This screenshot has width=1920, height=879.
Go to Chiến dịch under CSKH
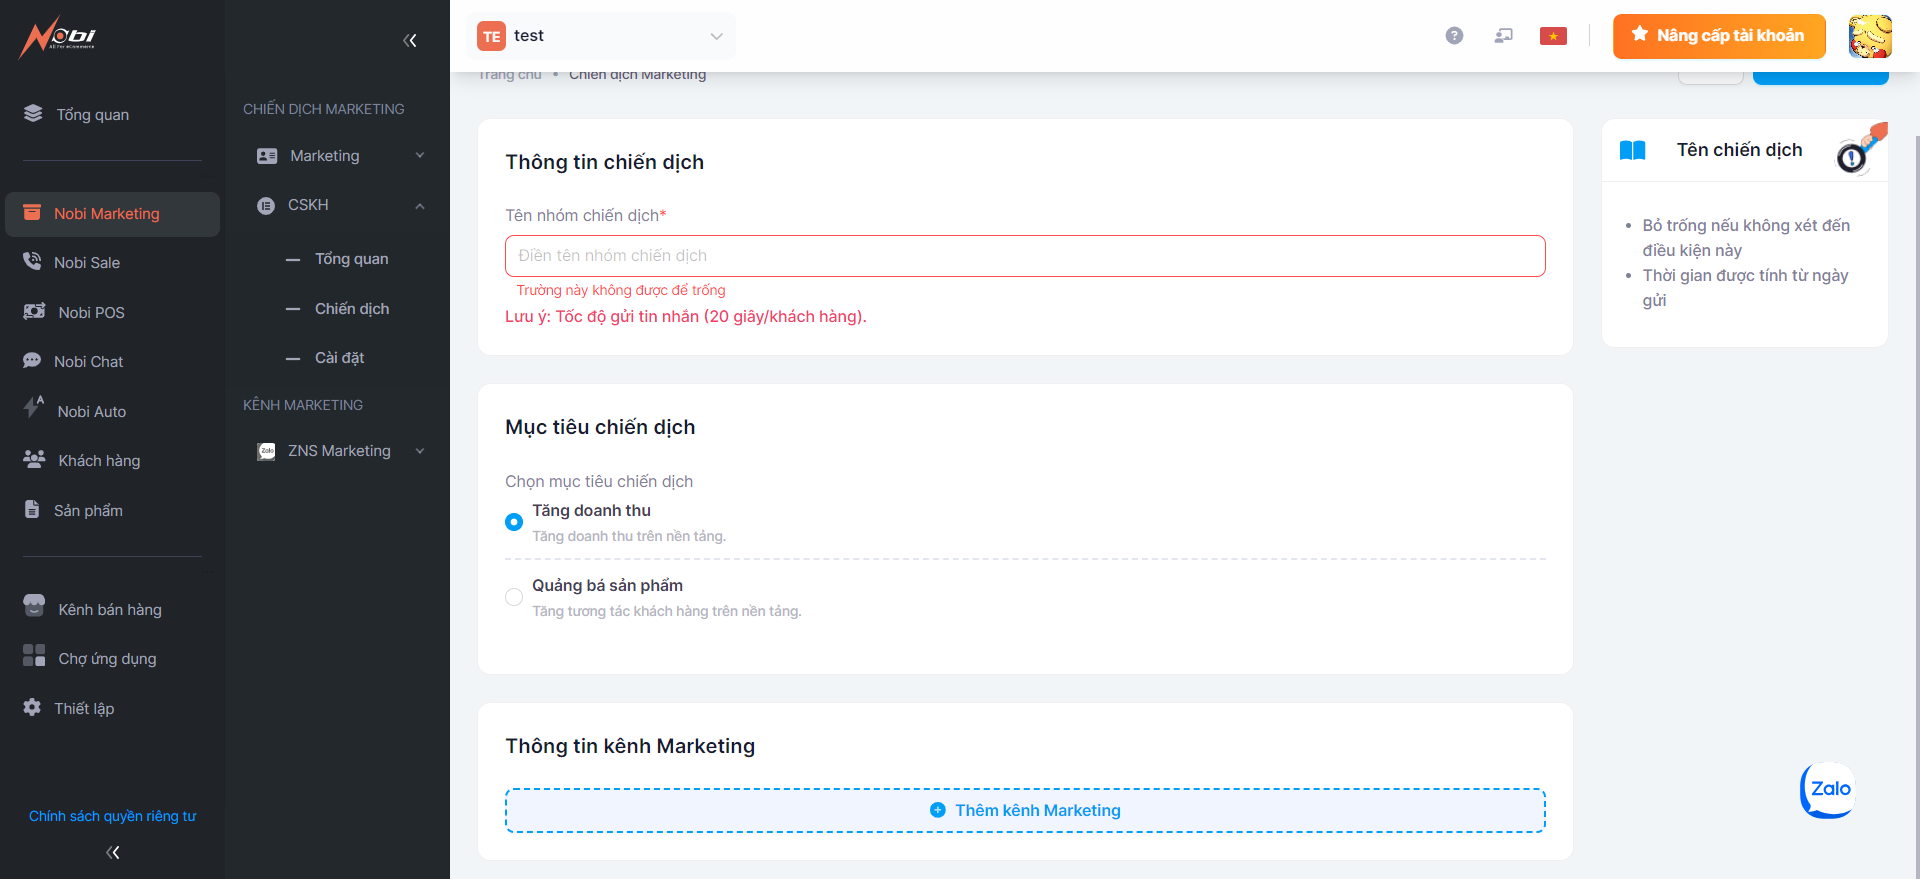[352, 309]
